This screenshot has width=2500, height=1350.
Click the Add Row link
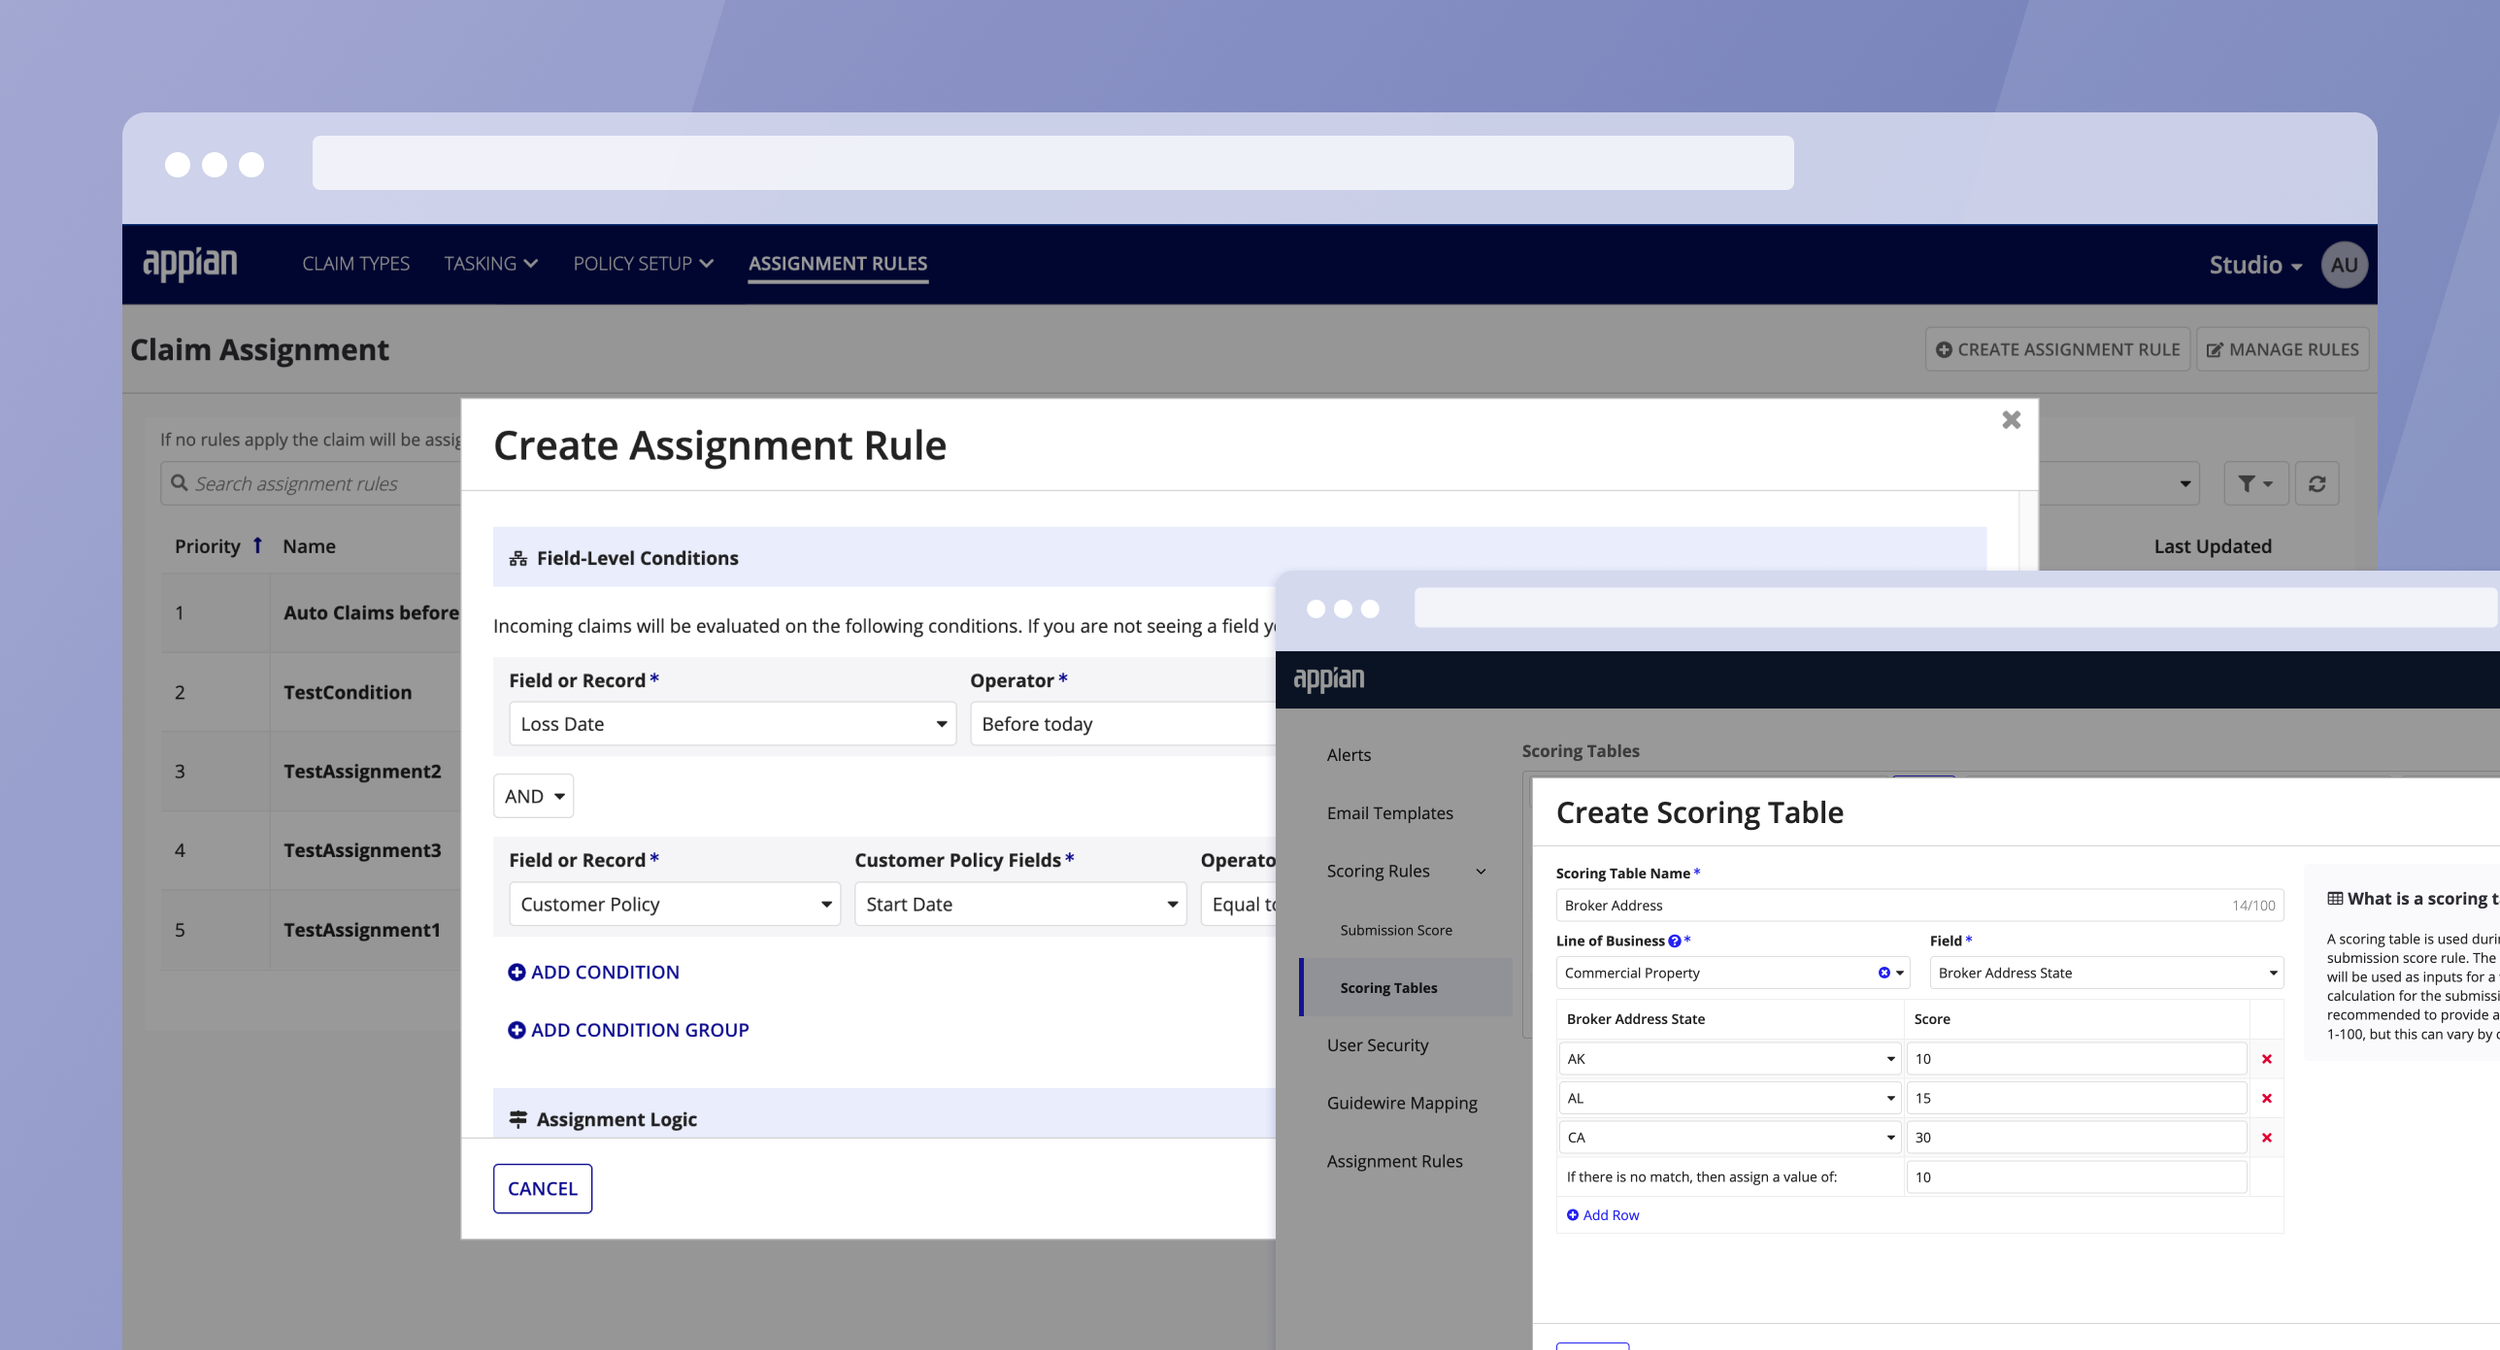tap(1602, 1215)
